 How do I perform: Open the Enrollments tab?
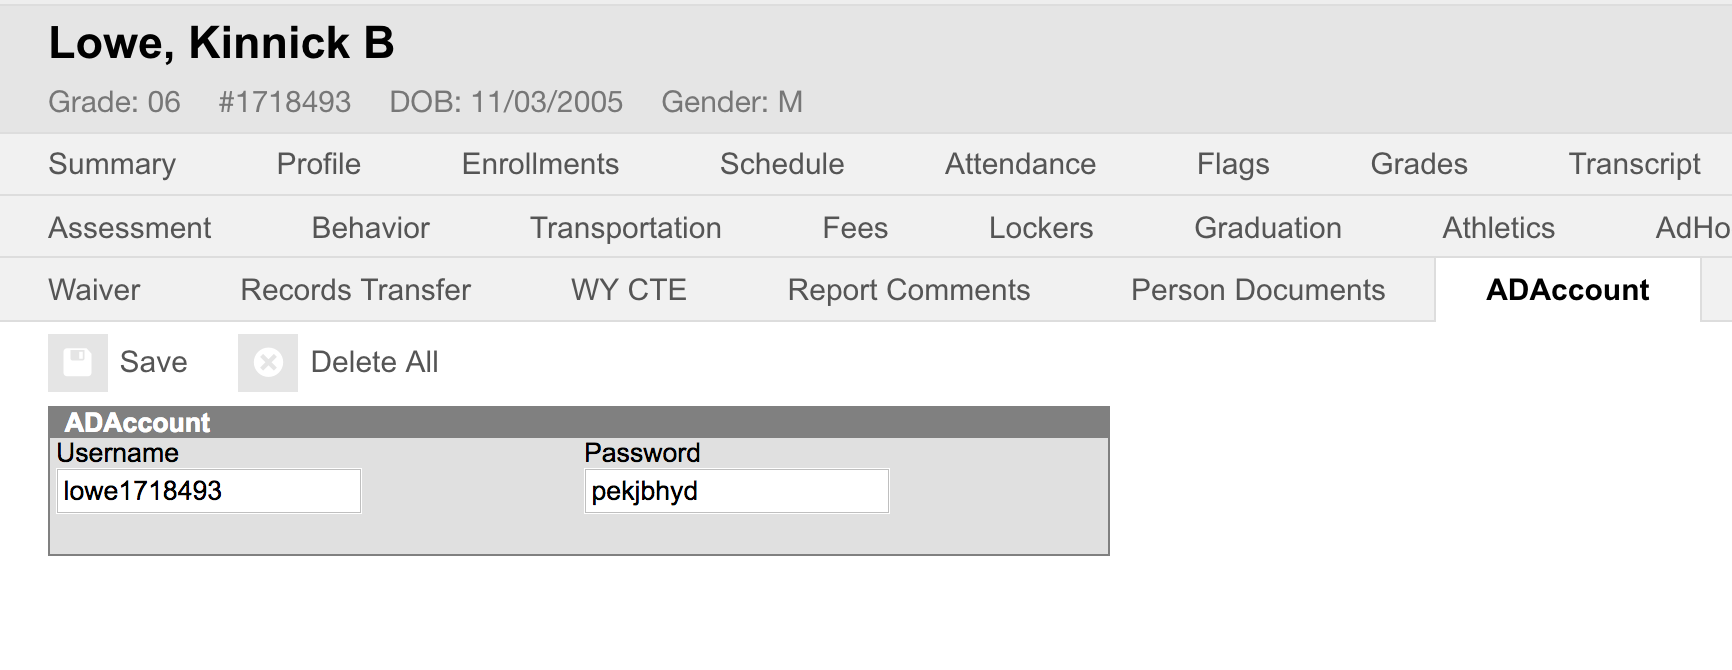(540, 164)
